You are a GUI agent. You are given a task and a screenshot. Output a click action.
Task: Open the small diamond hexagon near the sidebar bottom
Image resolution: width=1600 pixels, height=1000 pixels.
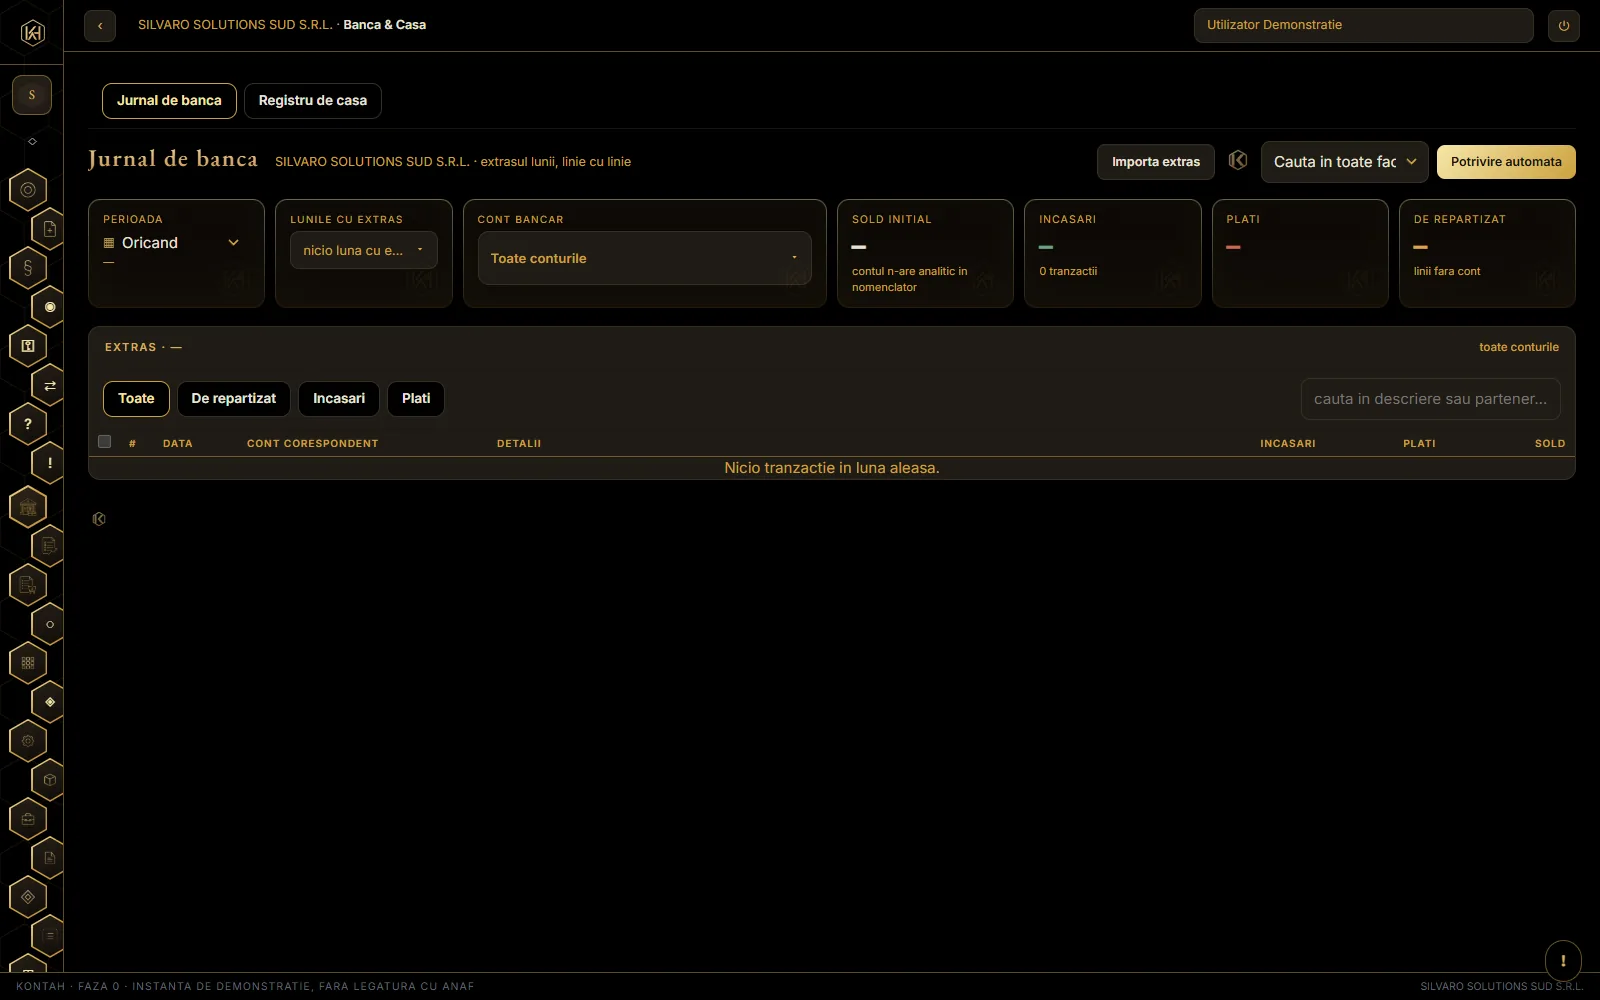(x=28, y=897)
